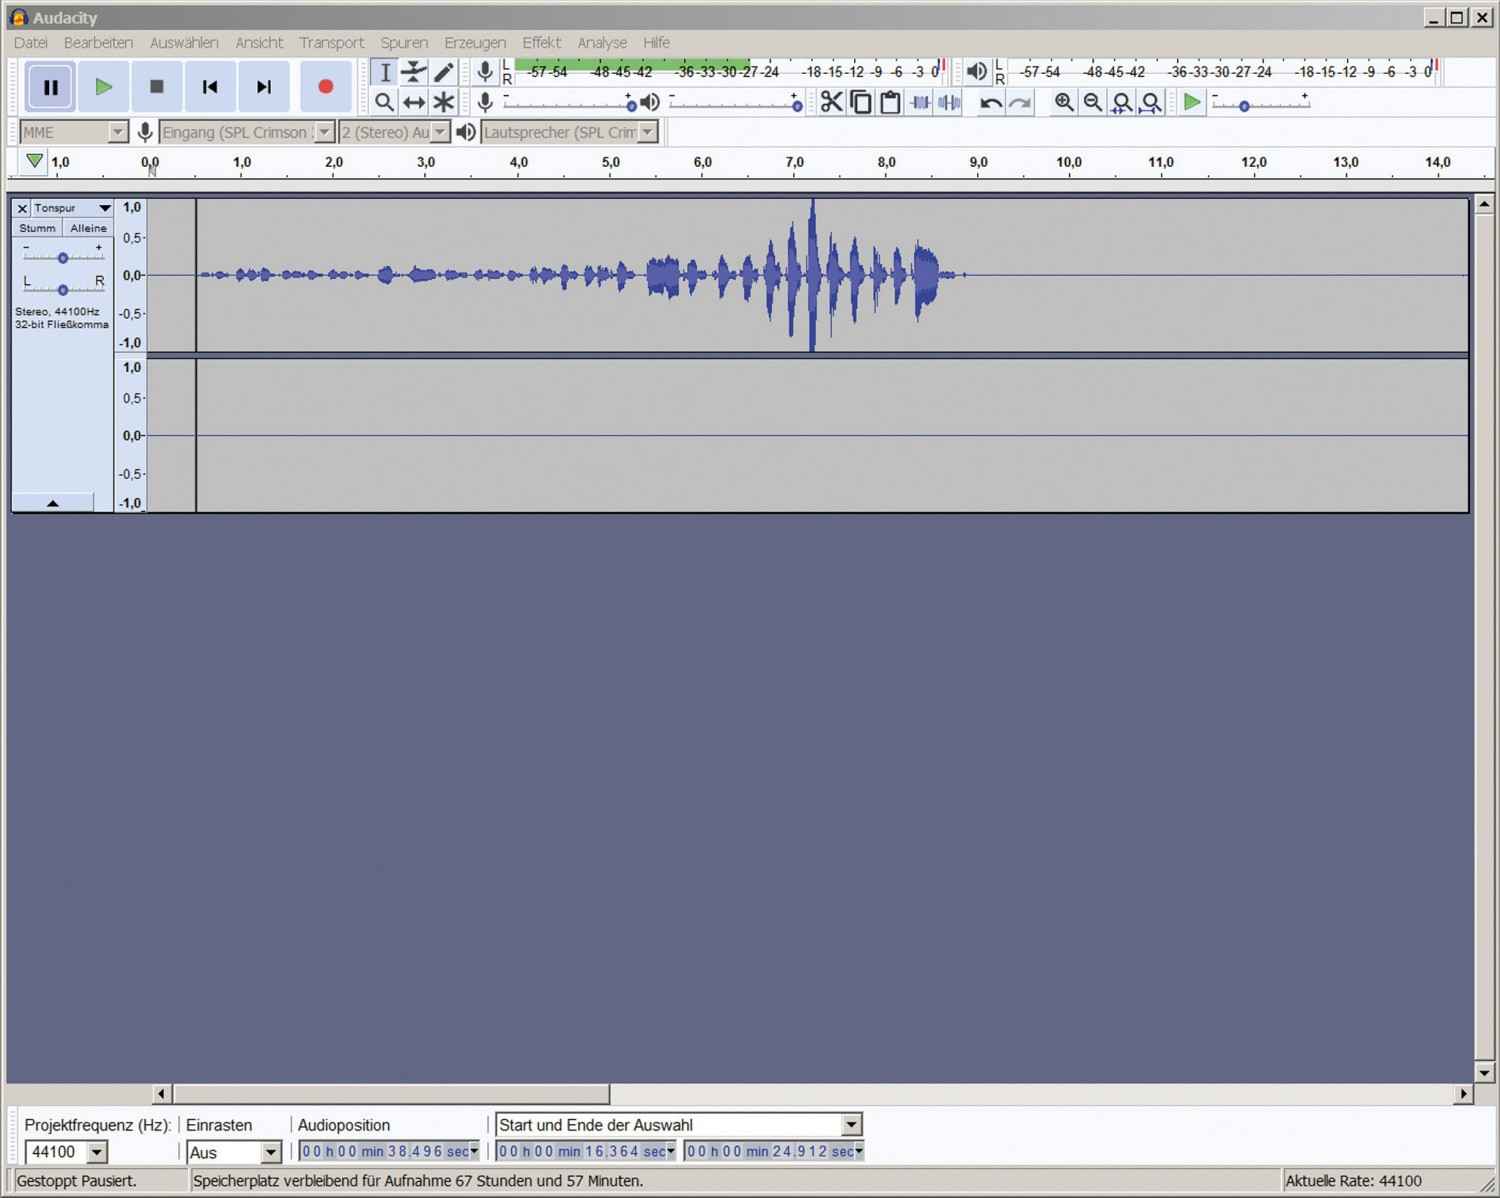
Task: Silence the selected audio
Action: click(x=949, y=102)
